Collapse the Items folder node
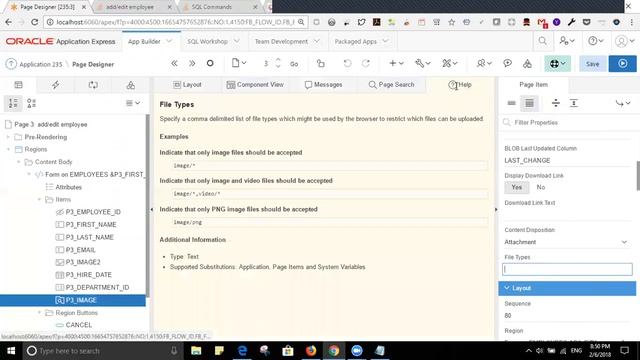 [x=40, y=200]
